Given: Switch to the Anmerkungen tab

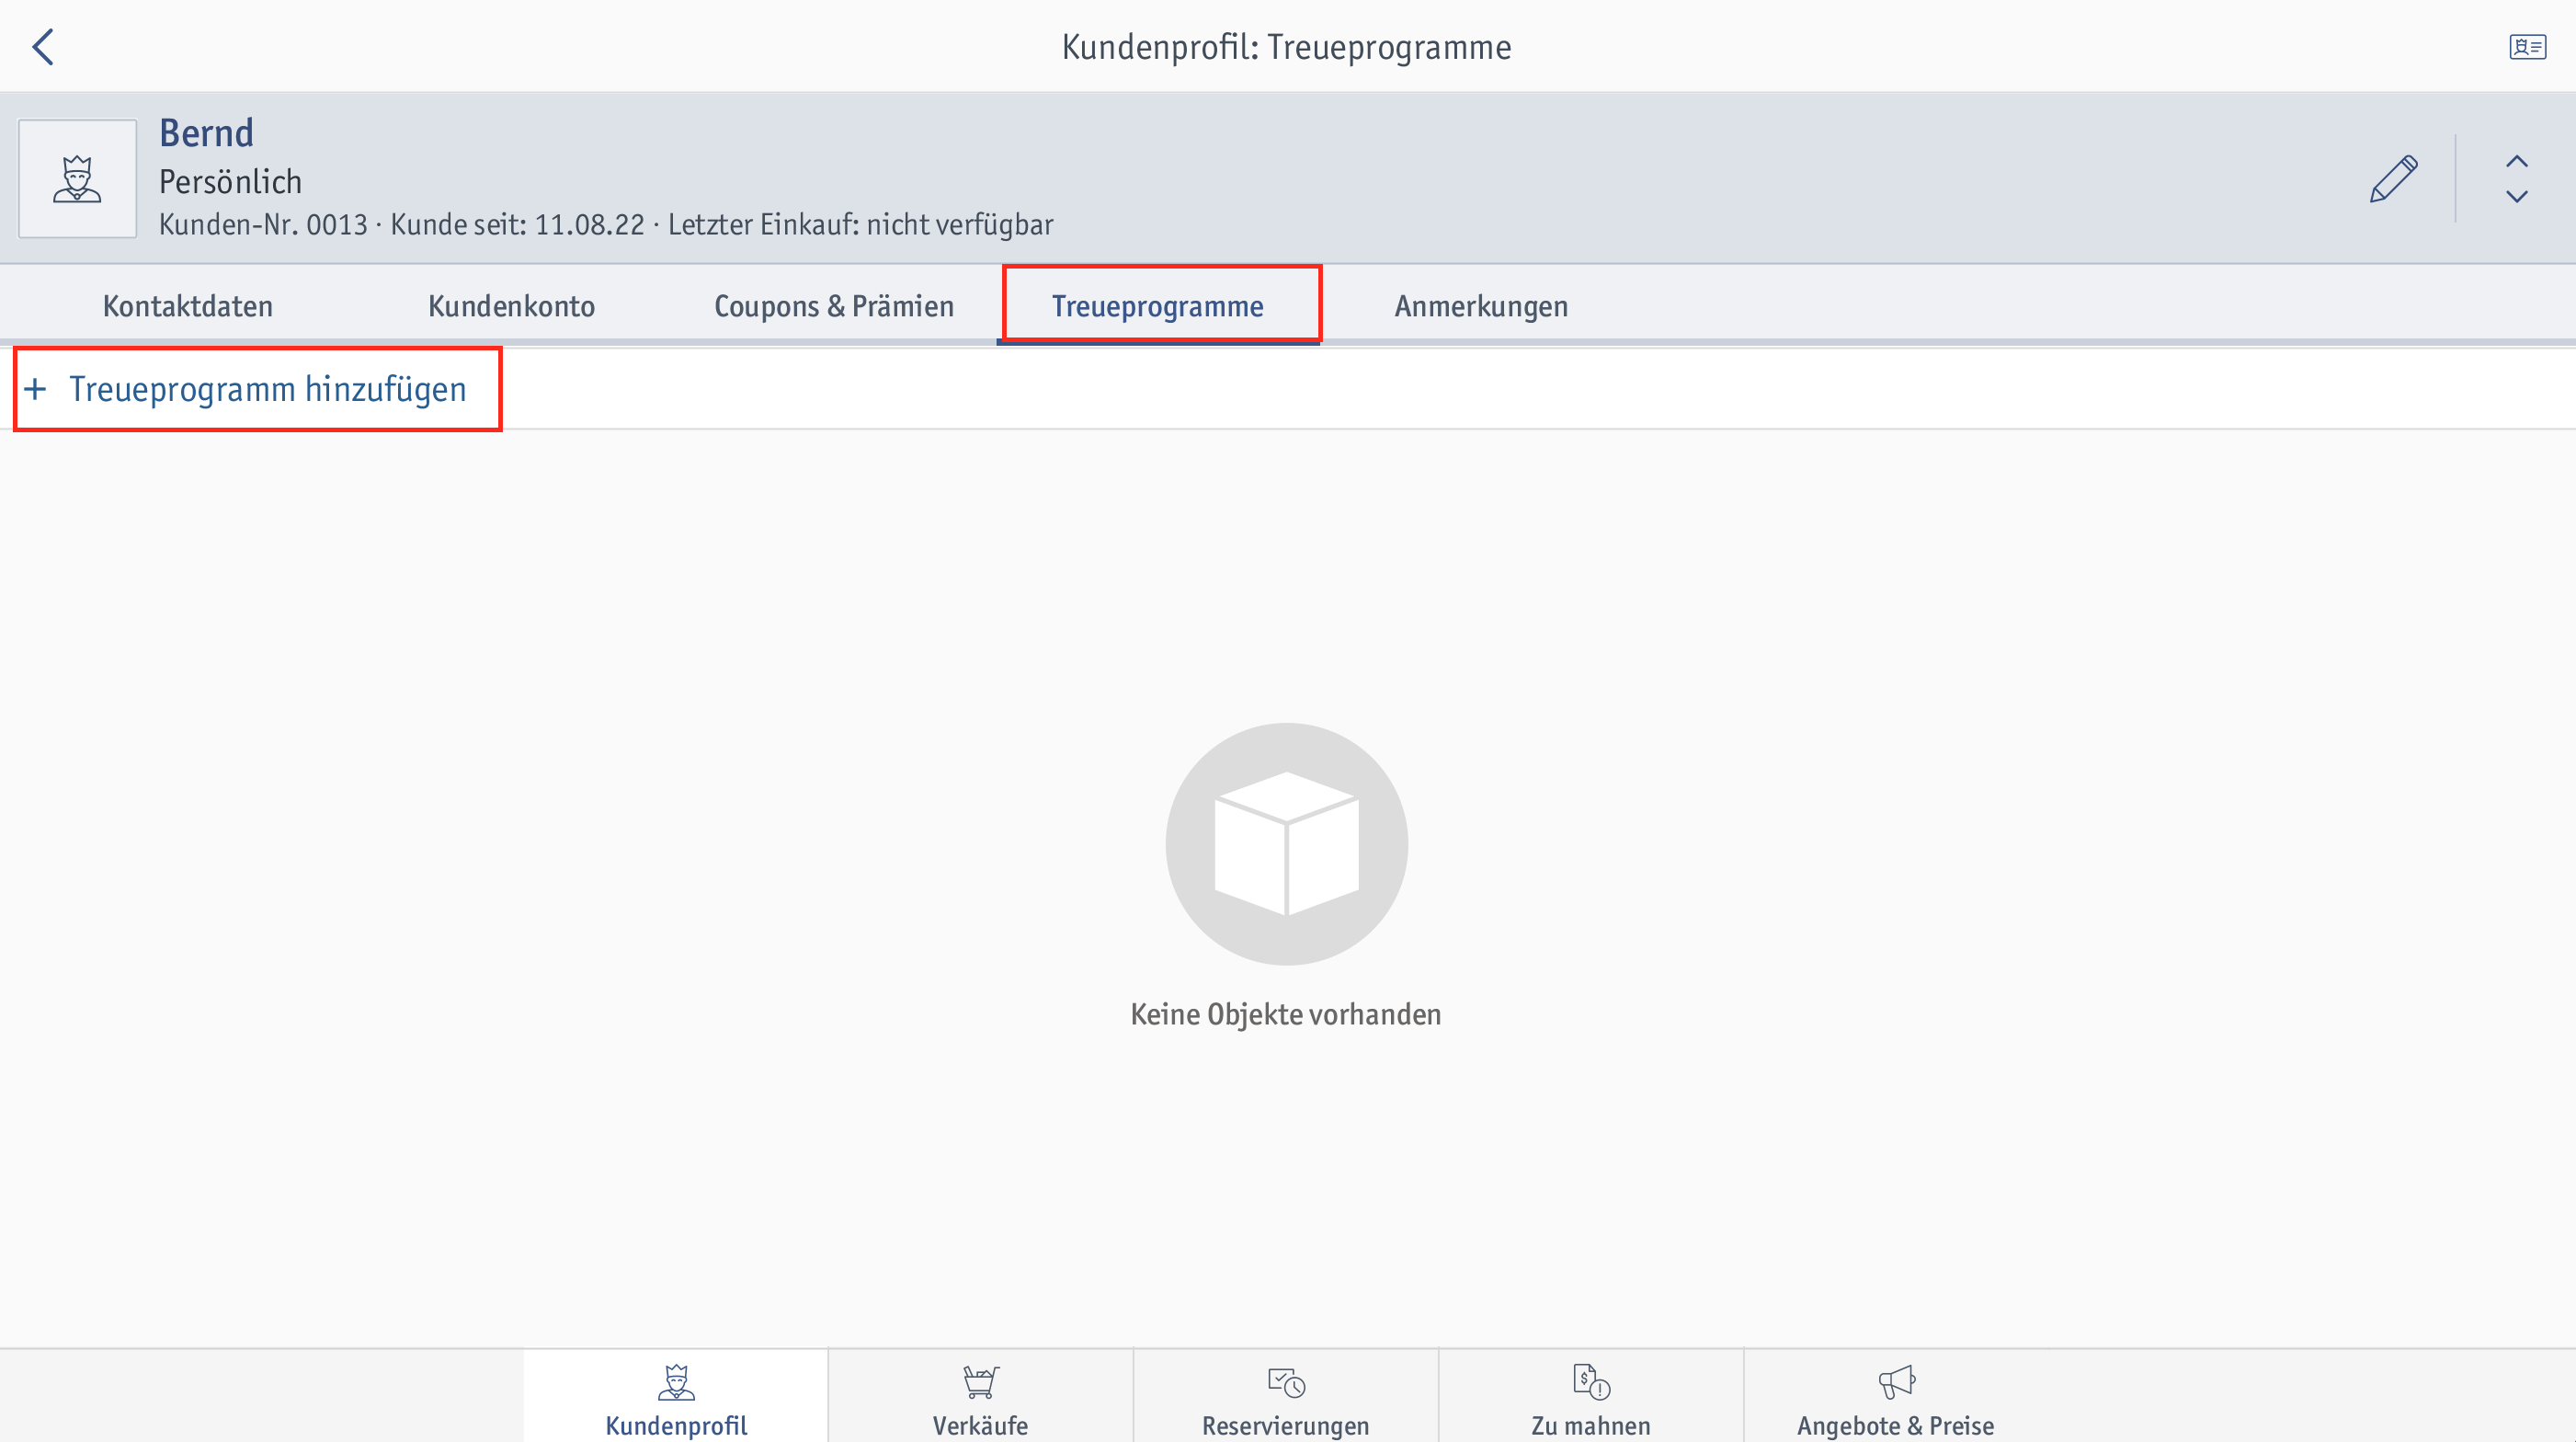Looking at the screenshot, I should [x=1481, y=306].
